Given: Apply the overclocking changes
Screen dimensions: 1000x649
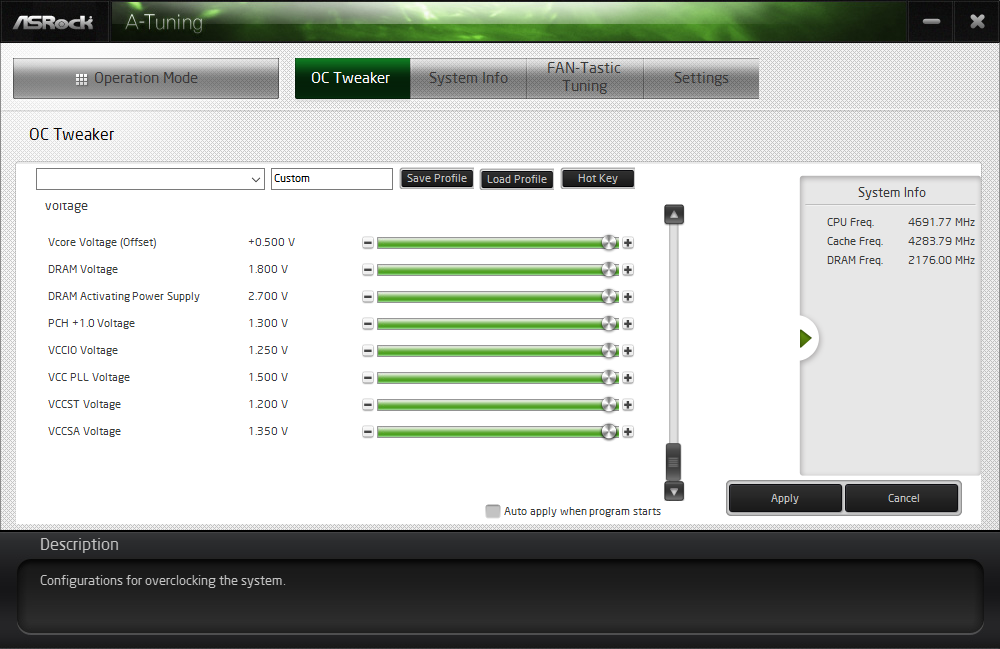Looking at the screenshot, I should pyautogui.click(x=785, y=499).
